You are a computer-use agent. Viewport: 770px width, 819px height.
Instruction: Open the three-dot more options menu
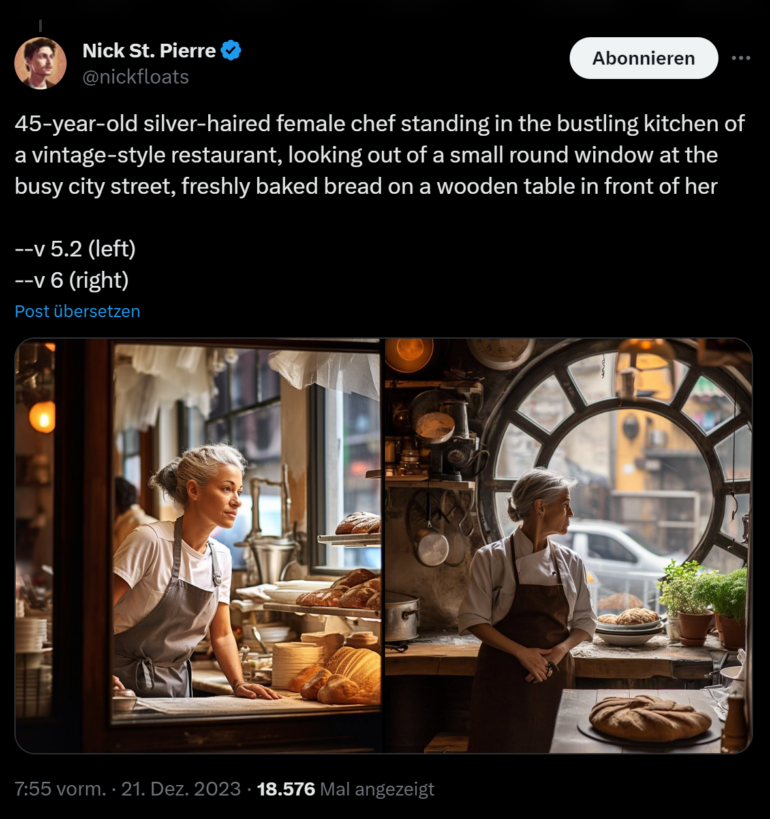tap(740, 58)
